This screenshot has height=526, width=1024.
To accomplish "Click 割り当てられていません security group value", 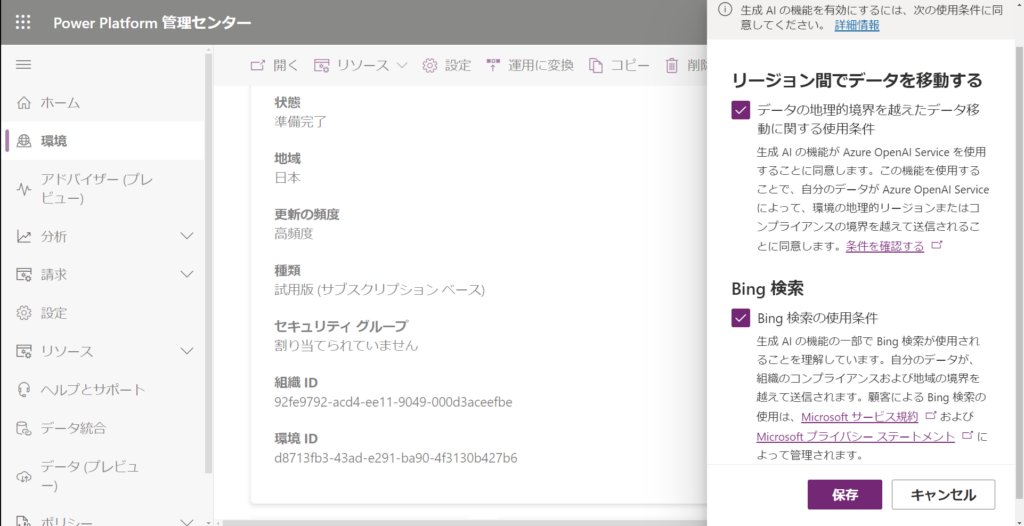I will click(346, 345).
